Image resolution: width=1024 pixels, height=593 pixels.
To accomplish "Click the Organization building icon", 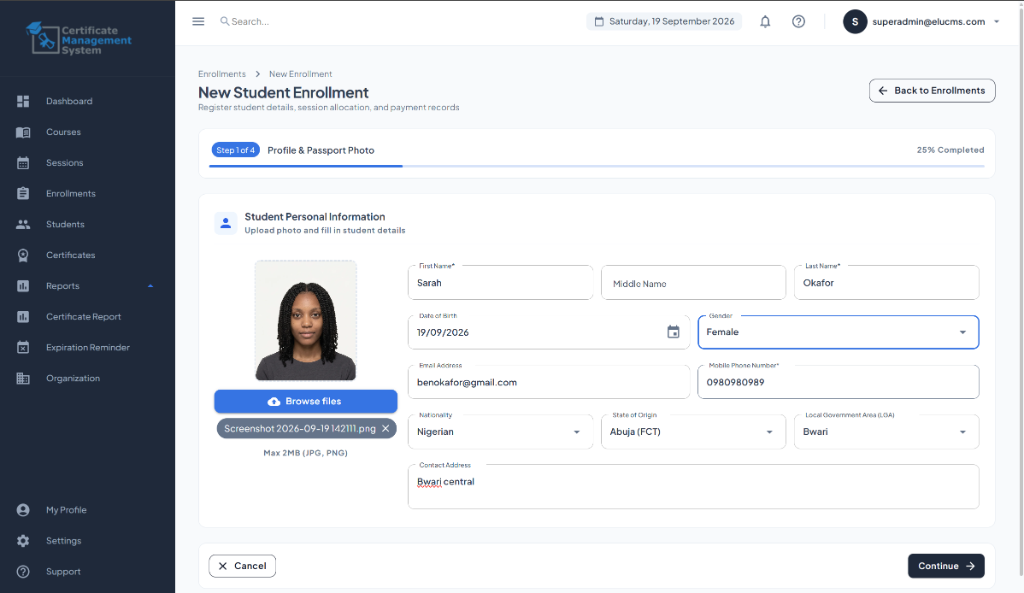I will (23, 378).
